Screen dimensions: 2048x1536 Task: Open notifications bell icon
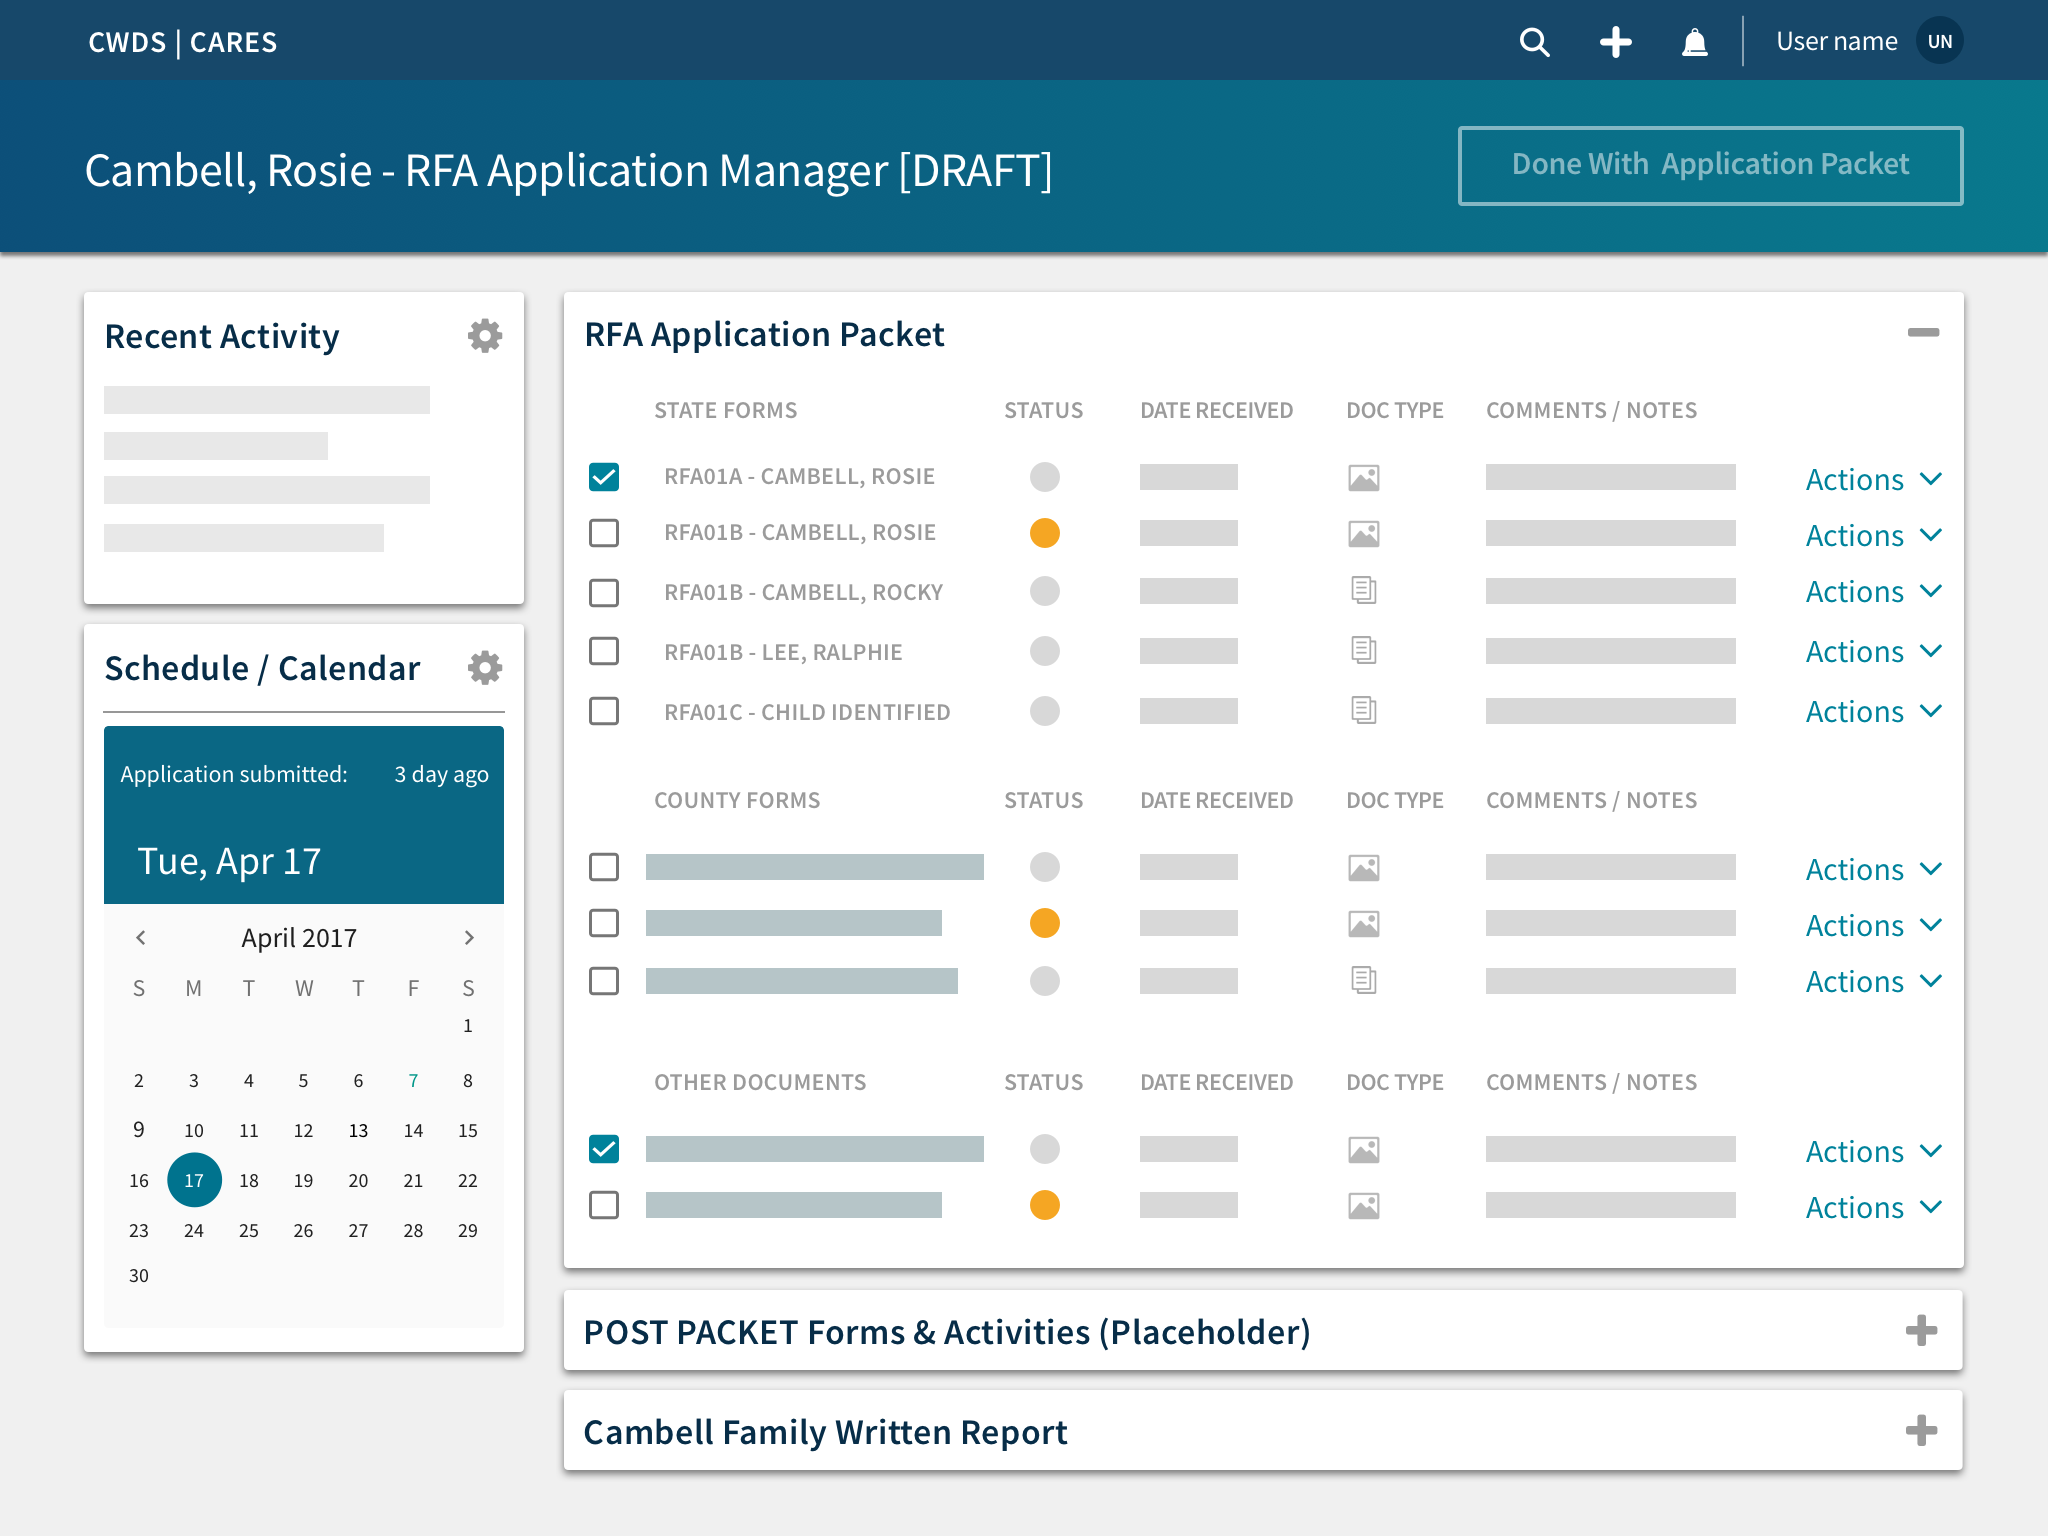1694,42
